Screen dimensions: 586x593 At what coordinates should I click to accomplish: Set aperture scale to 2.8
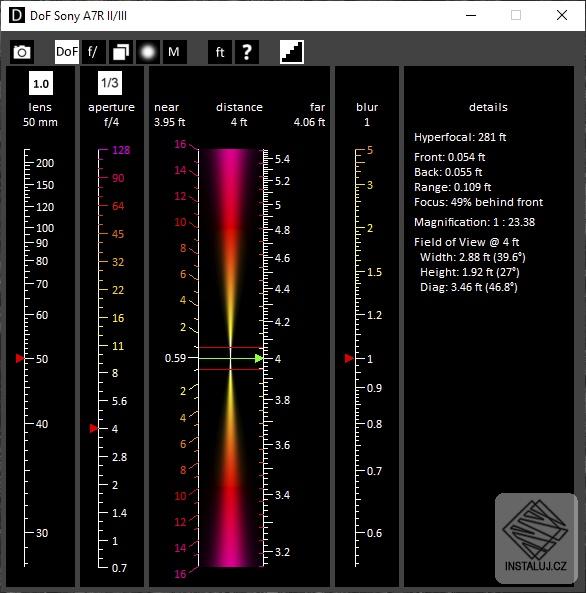120,457
